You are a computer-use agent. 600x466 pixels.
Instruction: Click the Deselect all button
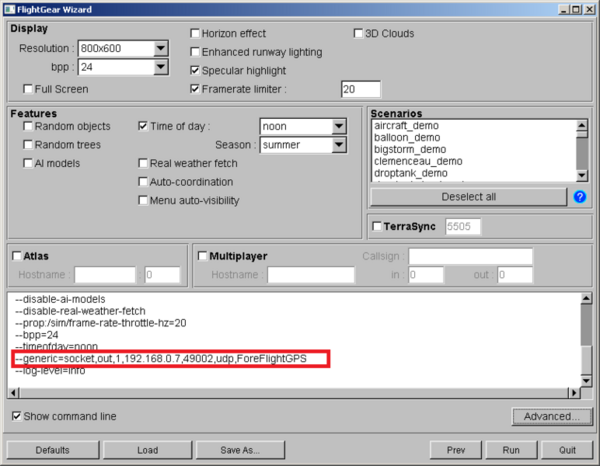pos(468,197)
